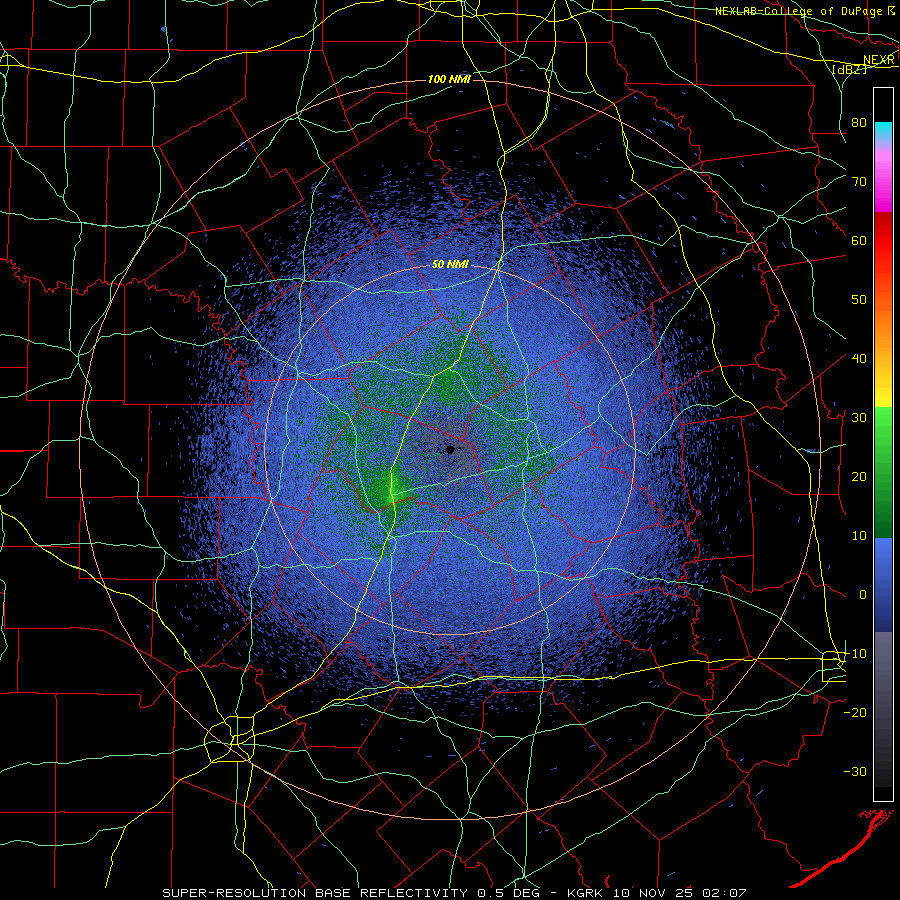This screenshot has width=900, height=900.
Task: Click the red segment of the color bar
Action: (x=883, y=241)
